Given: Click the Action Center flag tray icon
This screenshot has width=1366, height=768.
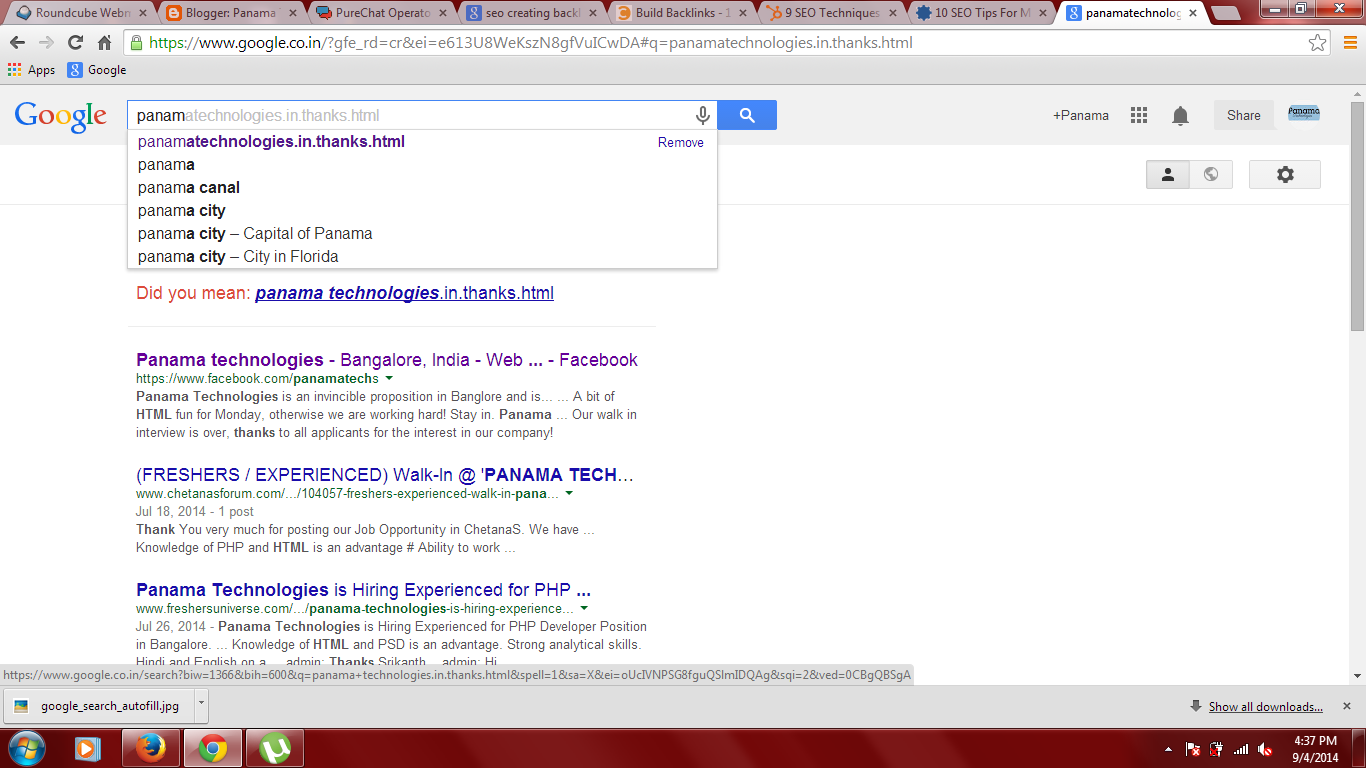Looking at the screenshot, I should (1193, 749).
